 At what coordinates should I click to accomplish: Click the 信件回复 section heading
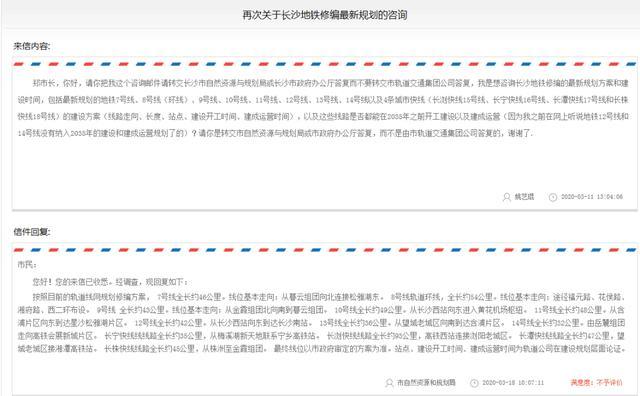32,232
